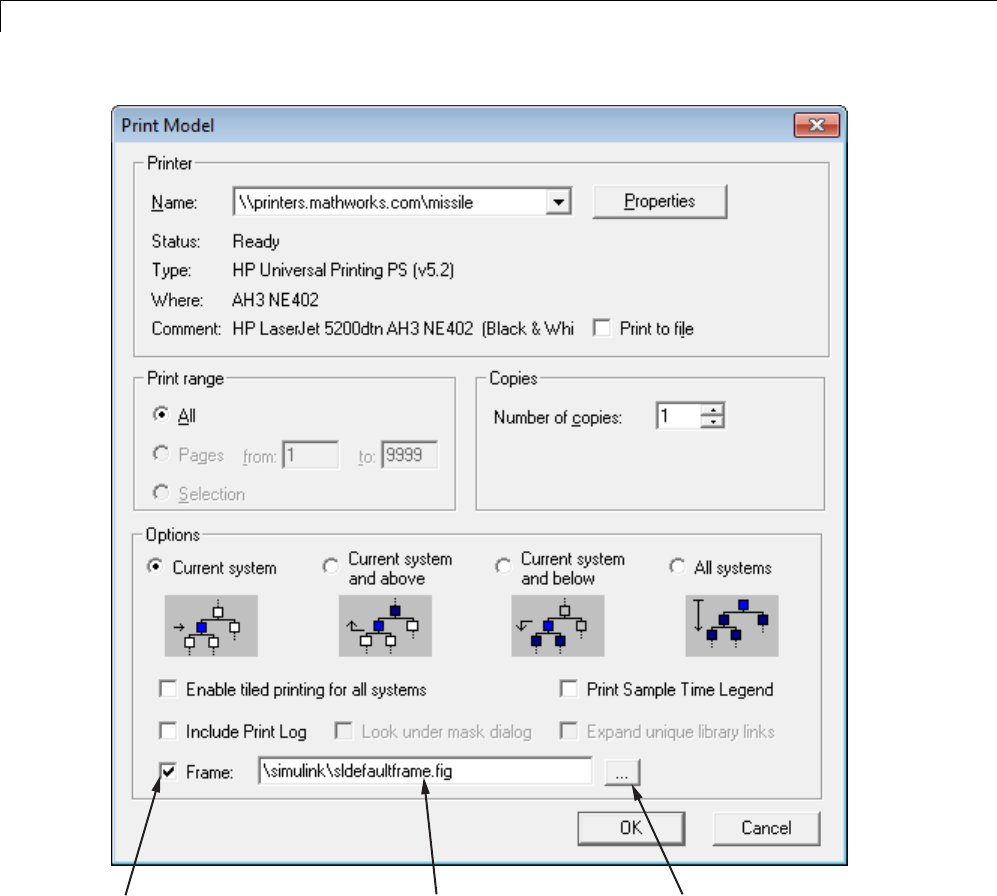The width and height of the screenshot is (997, 896).
Task: Click the Number of copies field
Action: 678,417
